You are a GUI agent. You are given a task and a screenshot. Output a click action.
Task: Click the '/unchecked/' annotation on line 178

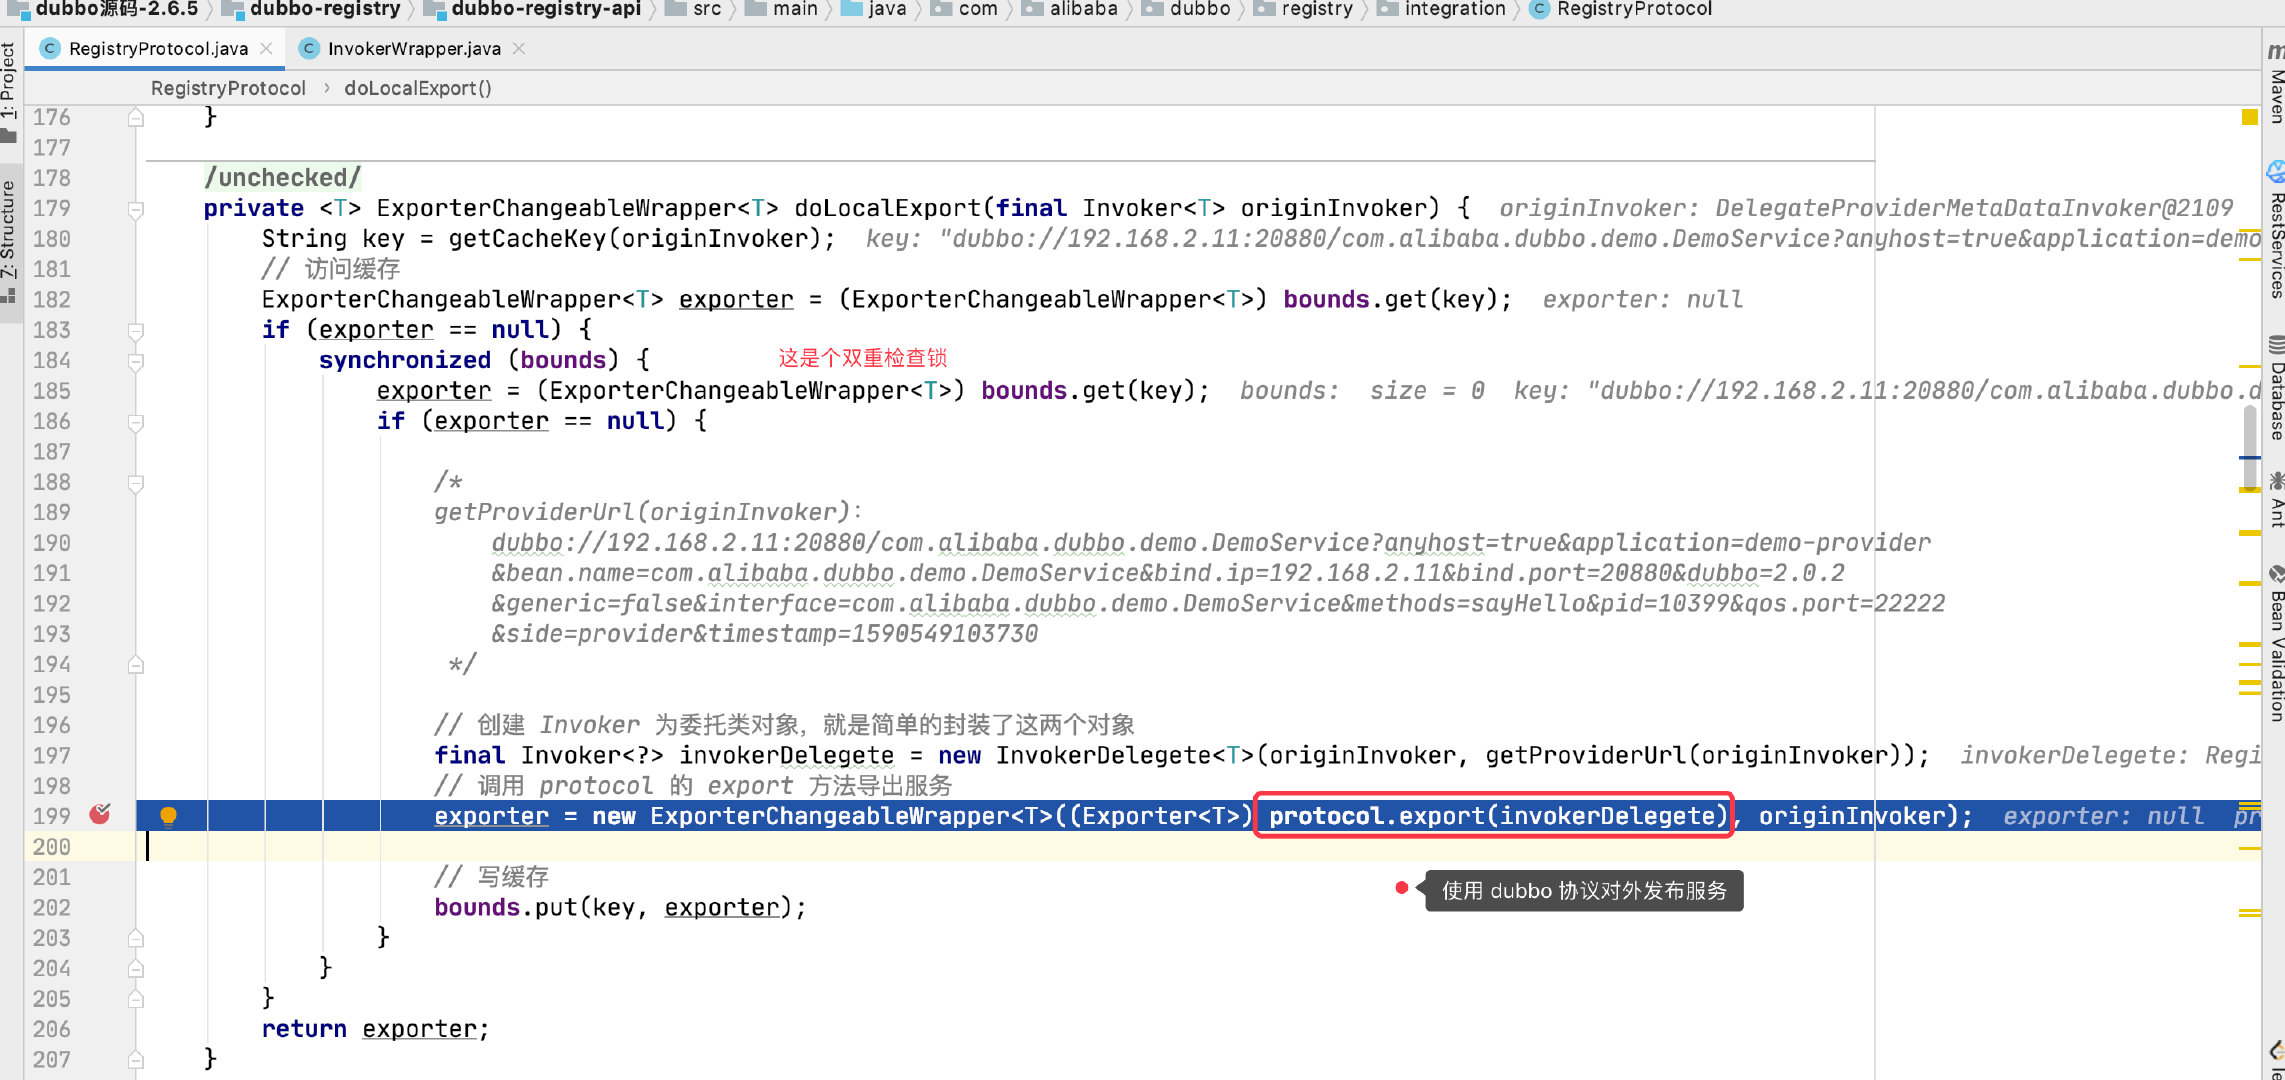[282, 178]
